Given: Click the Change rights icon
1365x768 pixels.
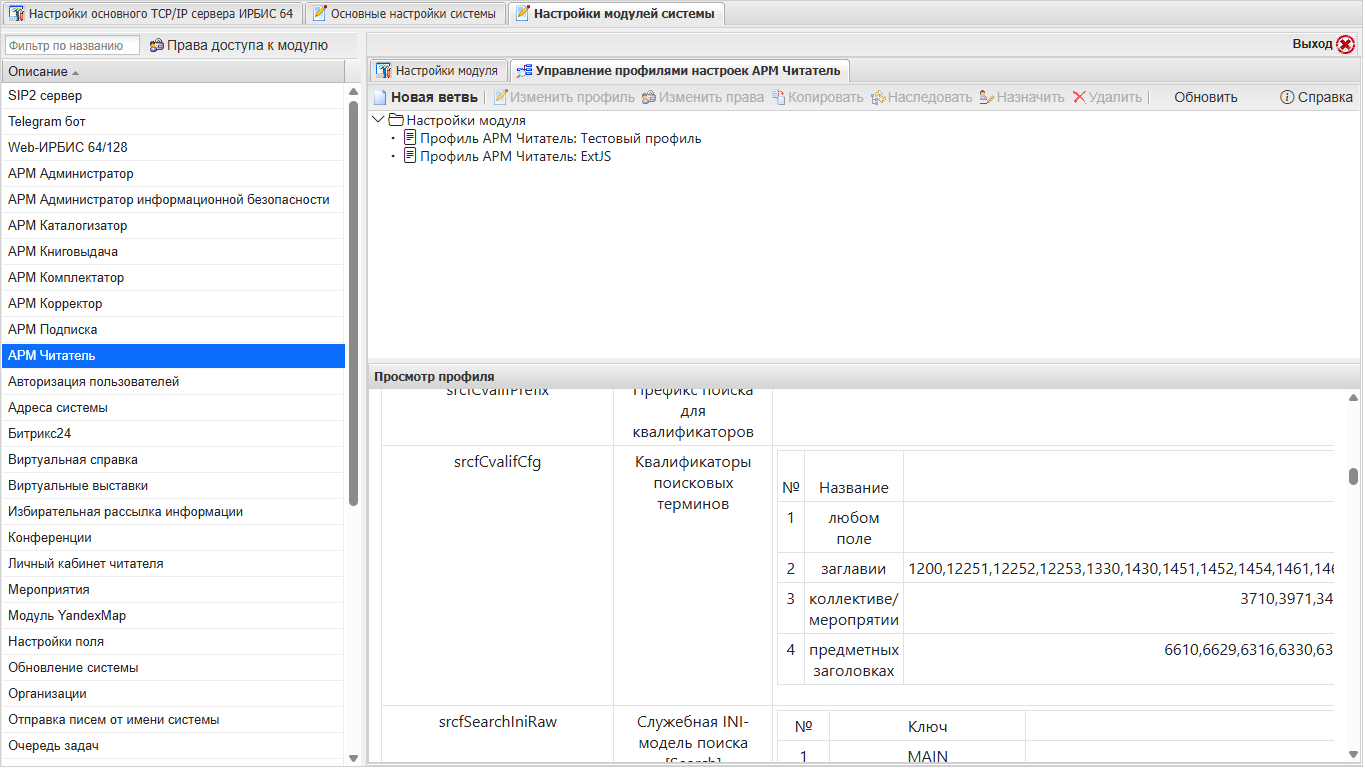Looking at the screenshot, I should 648,97.
